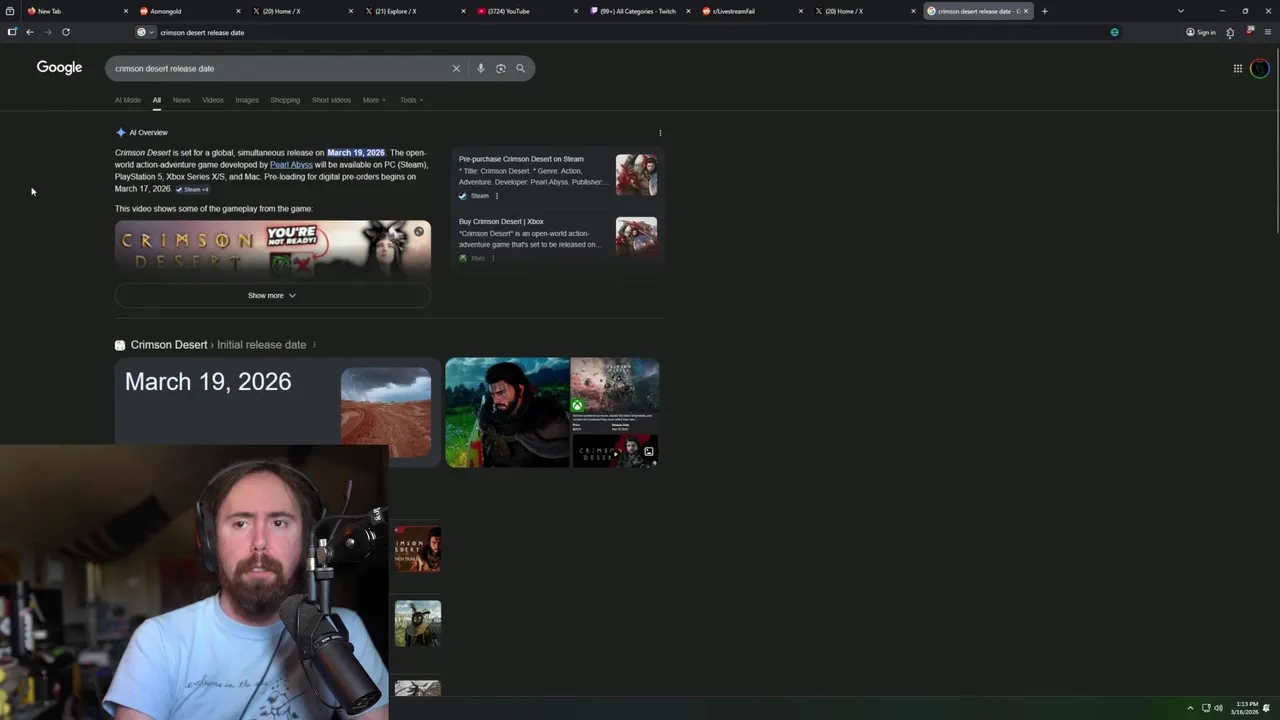
Task: Open the Tools dropdown
Action: [x=411, y=100]
